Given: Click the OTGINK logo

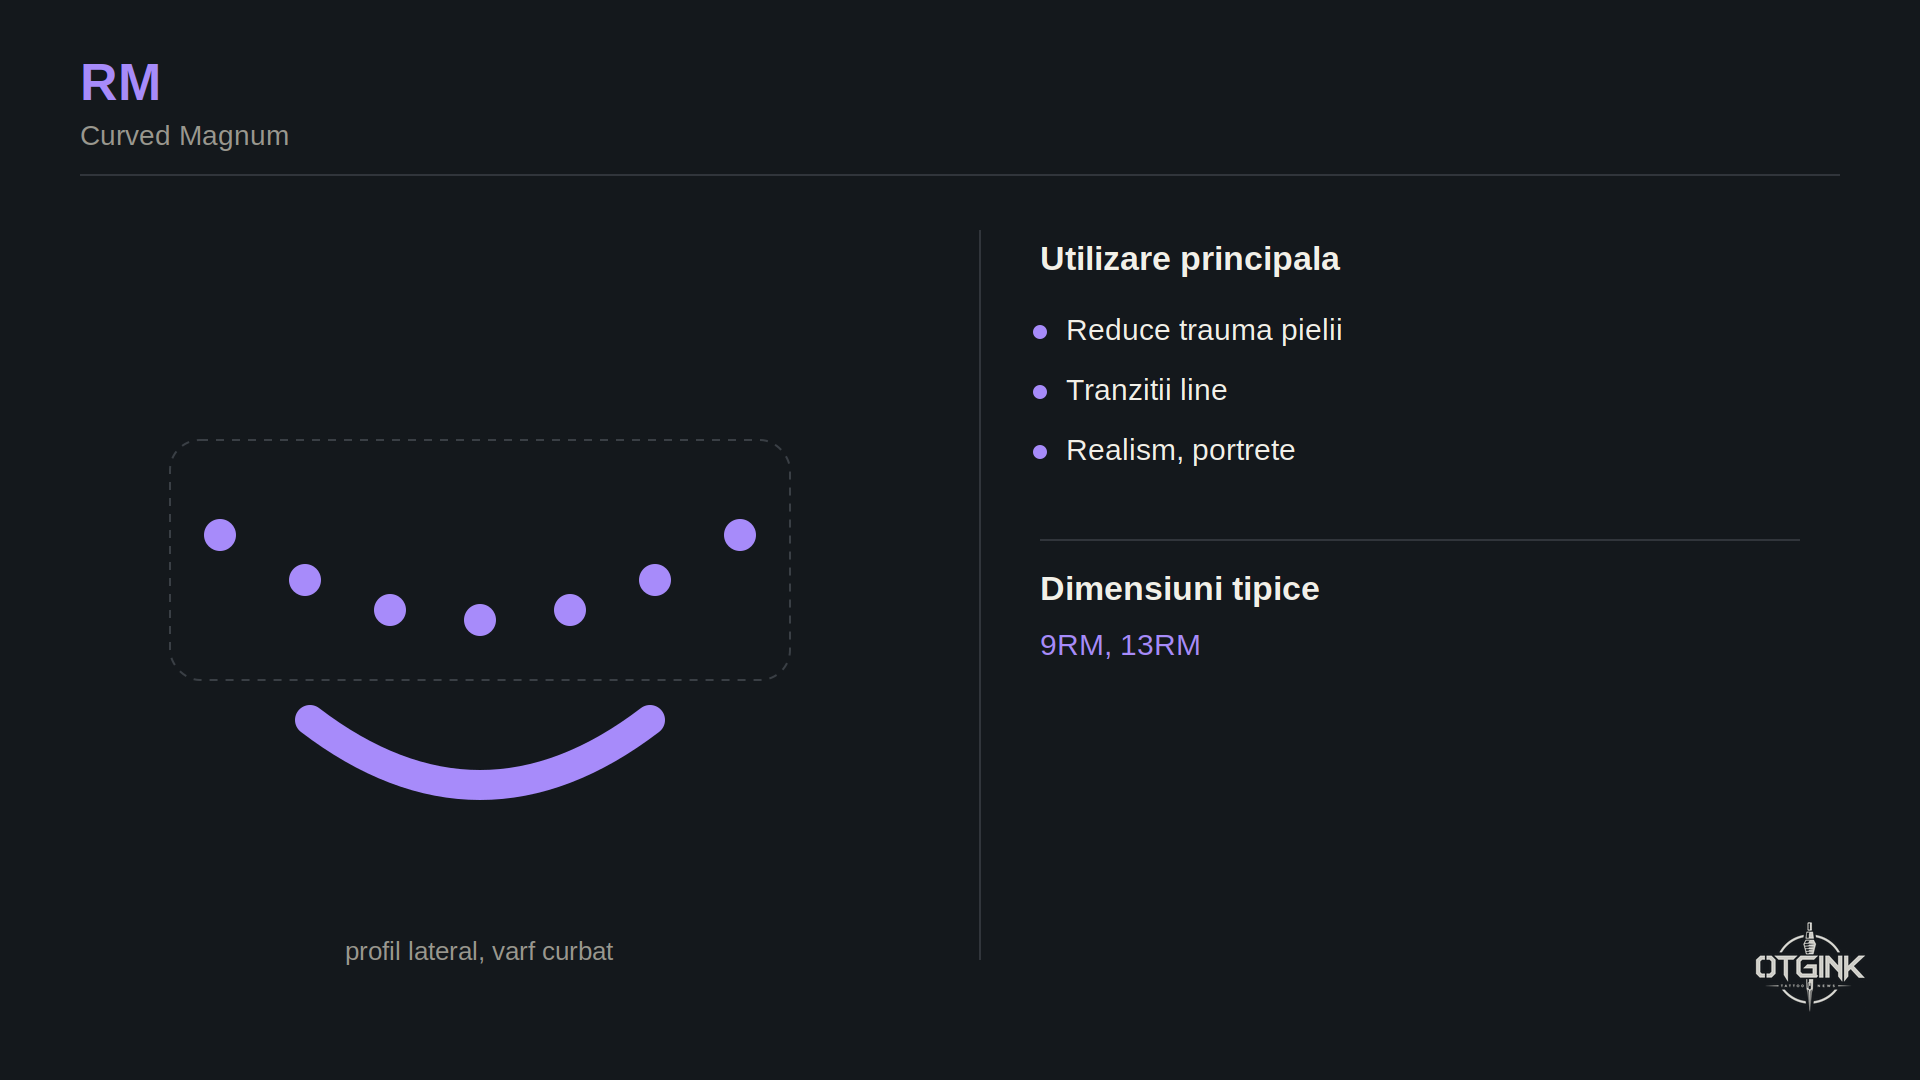Looking at the screenshot, I should click(1809, 966).
